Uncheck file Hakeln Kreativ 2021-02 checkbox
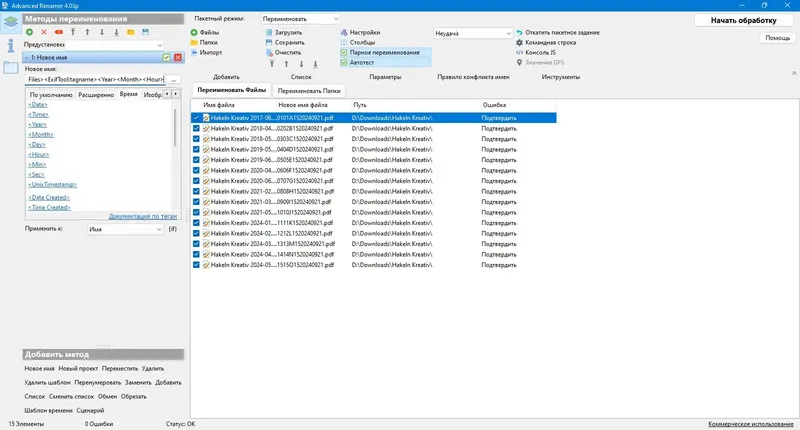This screenshot has height=430, width=800. tap(196, 191)
